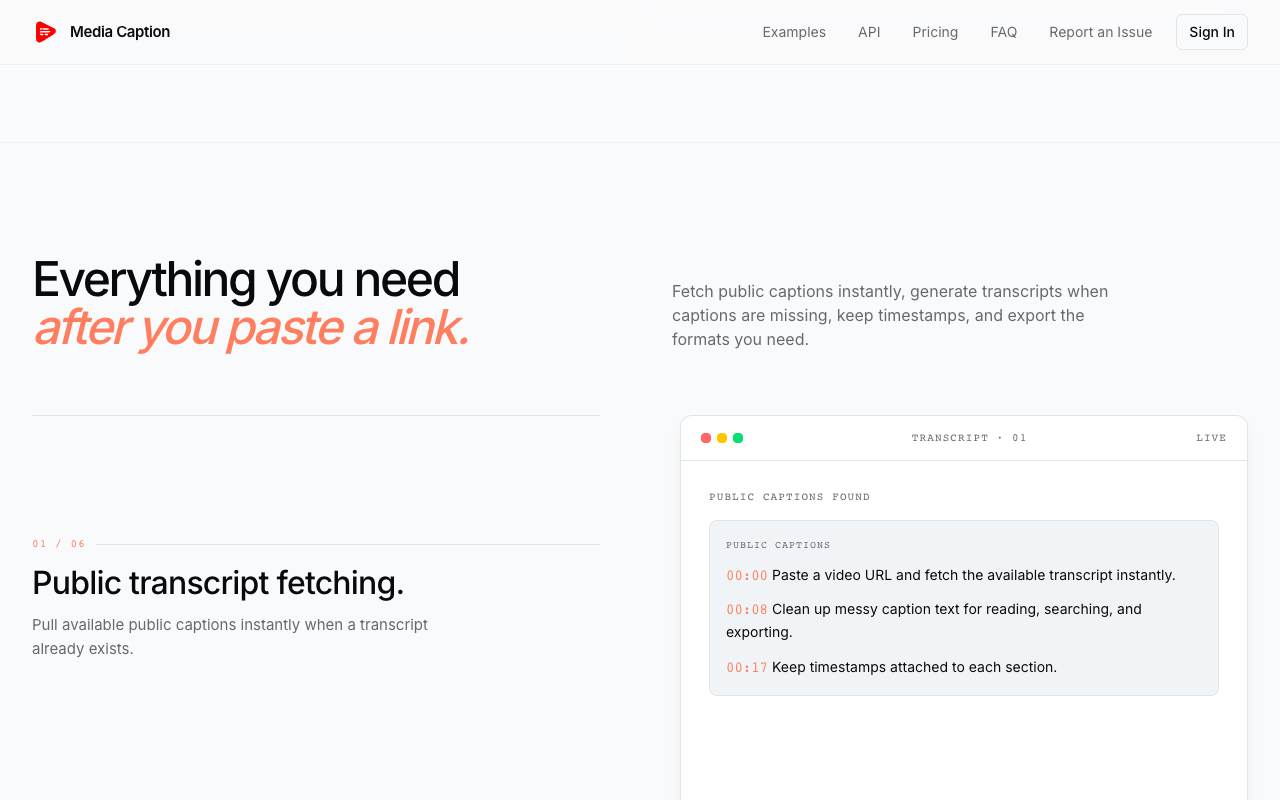Viewport: 1280px width, 800px height.
Task: Click the LIVE label in transcript panel
Action: click(x=1211, y=438)
